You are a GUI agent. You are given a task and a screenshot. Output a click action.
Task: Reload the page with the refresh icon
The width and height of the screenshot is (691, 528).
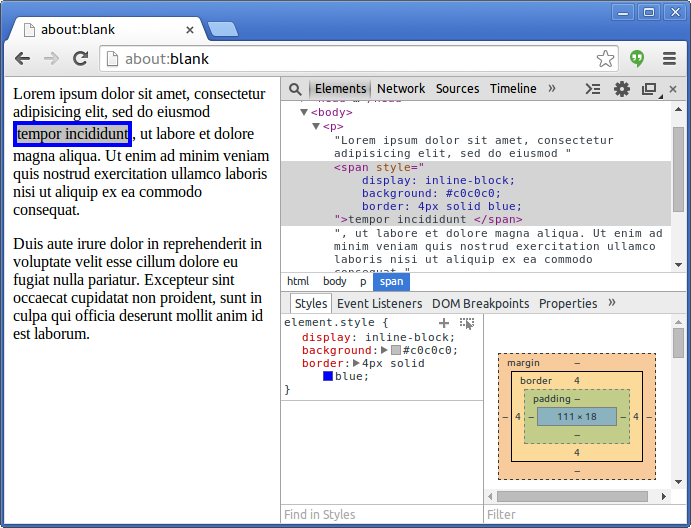click(x=80, y=59)
